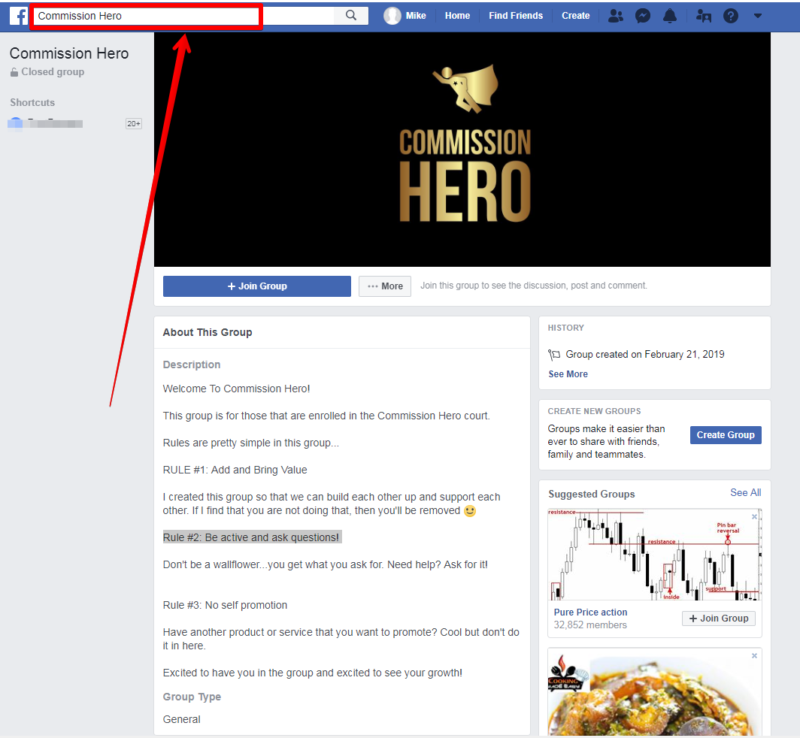Open the notifications bell

[x=670, y=16]
